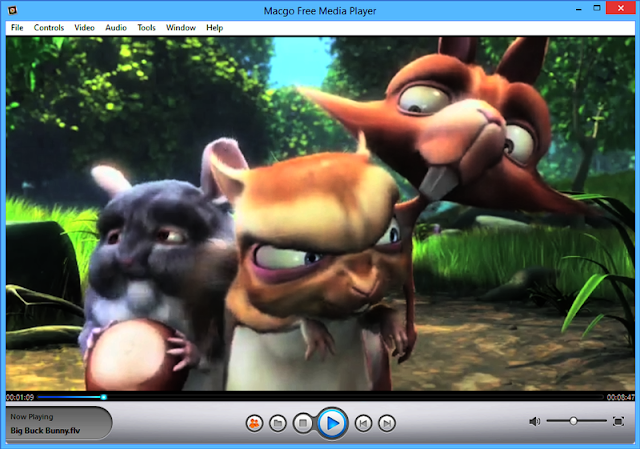Open the Help menu
The width and height of the screenshot is (640, 449).
coord(215,28)
